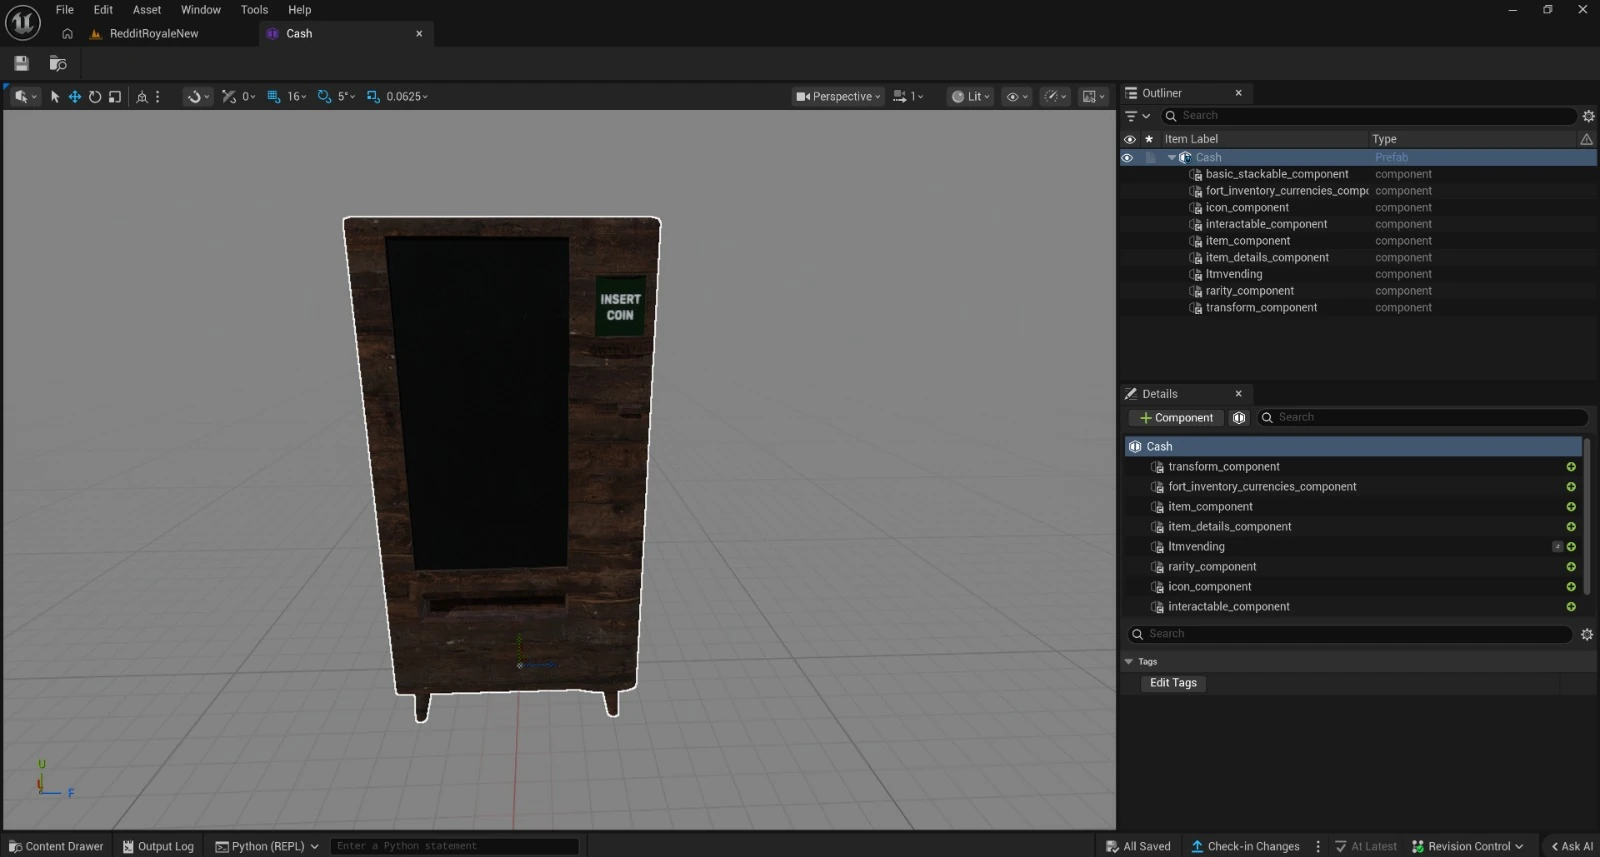Toggle visibility eye for Cash prefab
Viewport: 1600px width, 857px height.
pyautogui.click(x=1127, y=158)
